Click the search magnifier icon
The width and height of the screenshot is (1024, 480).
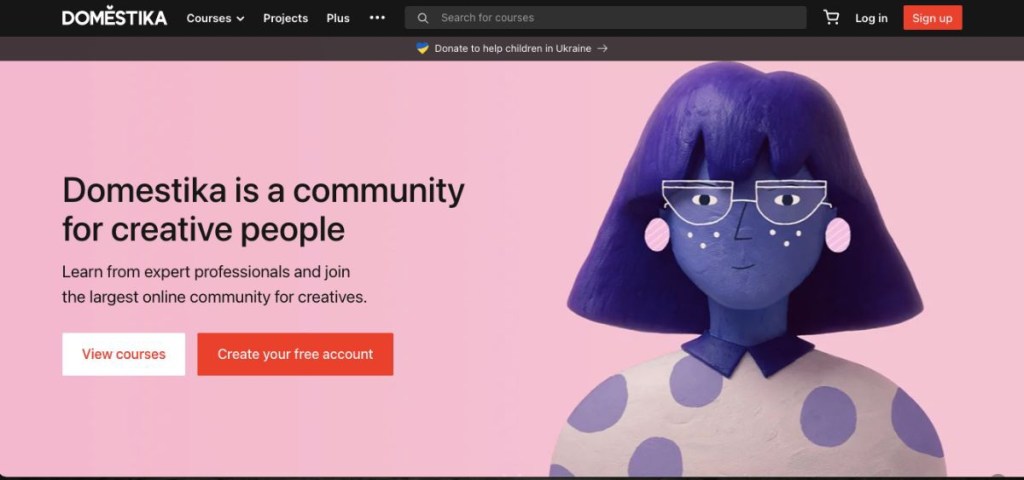click(x=423, y=18)
